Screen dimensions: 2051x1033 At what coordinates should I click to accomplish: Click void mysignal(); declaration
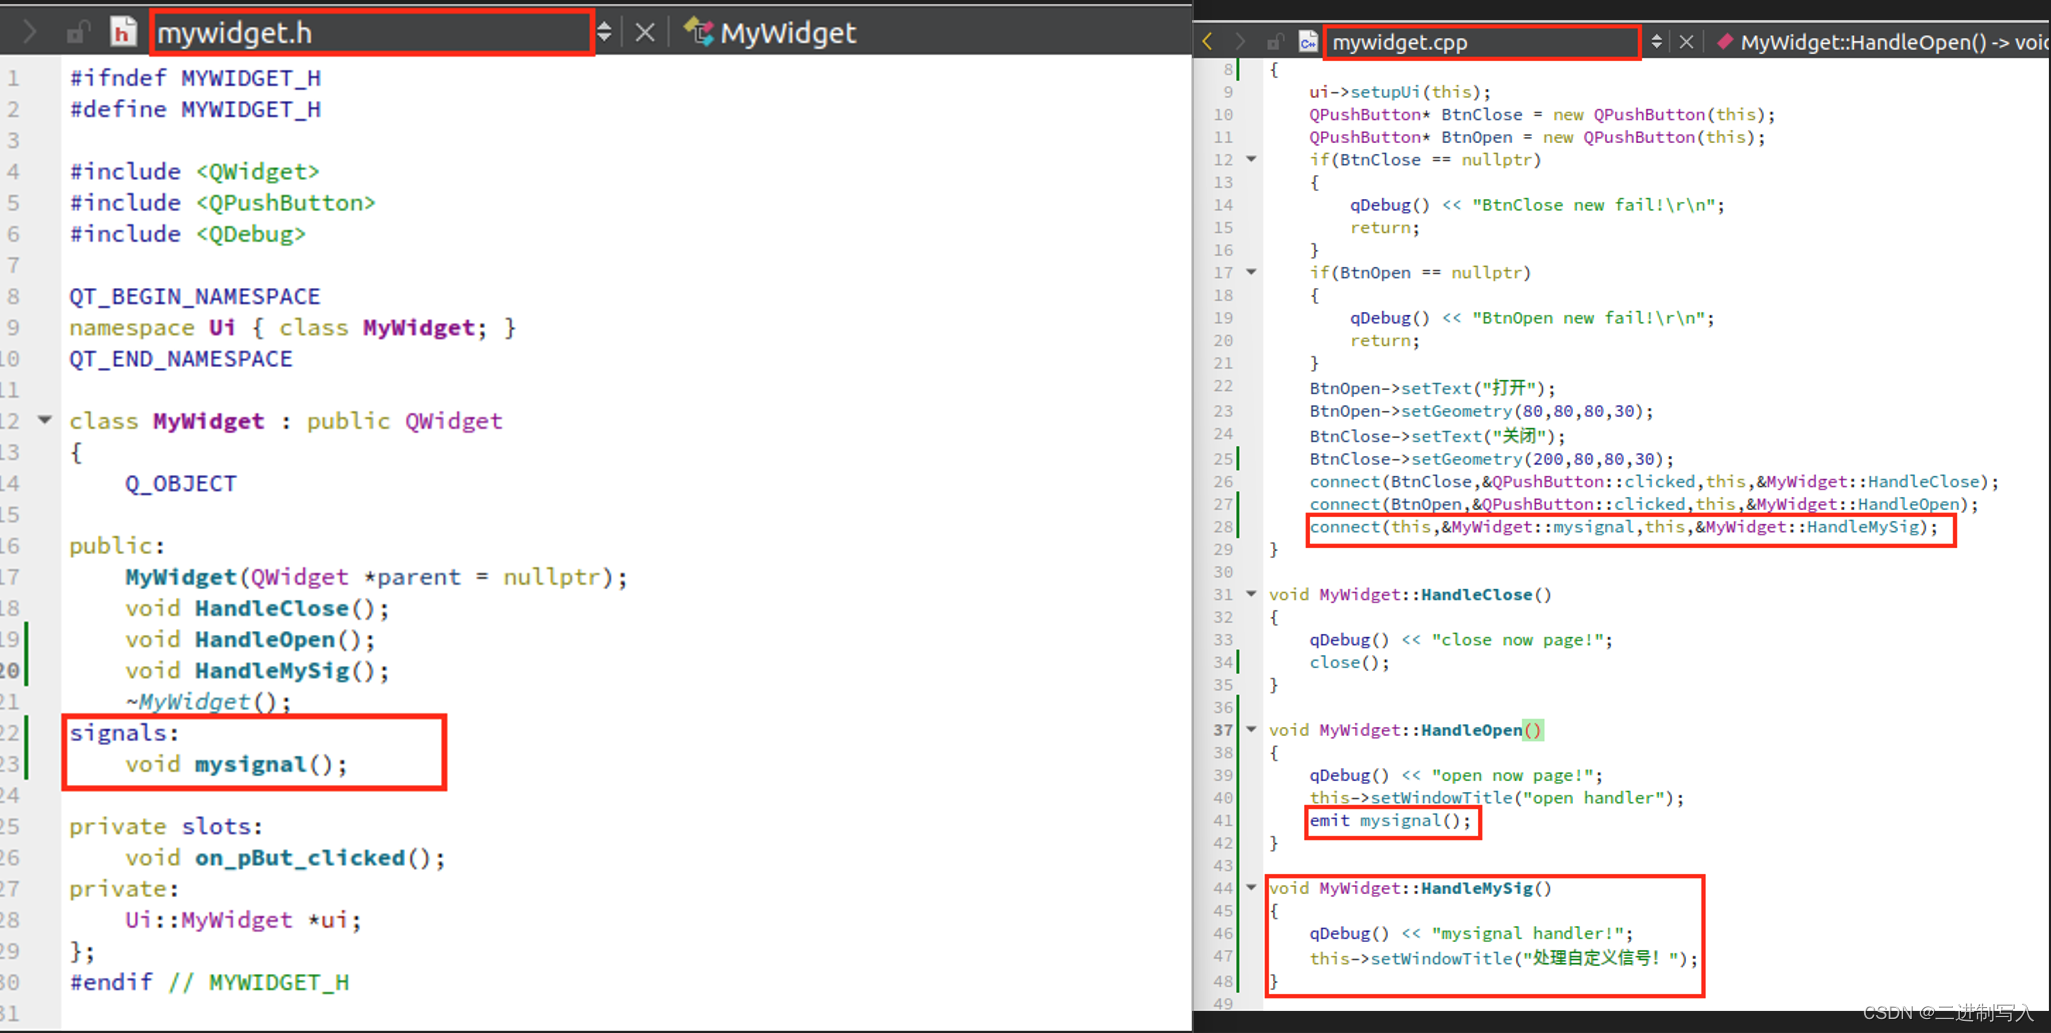point(236,765)
